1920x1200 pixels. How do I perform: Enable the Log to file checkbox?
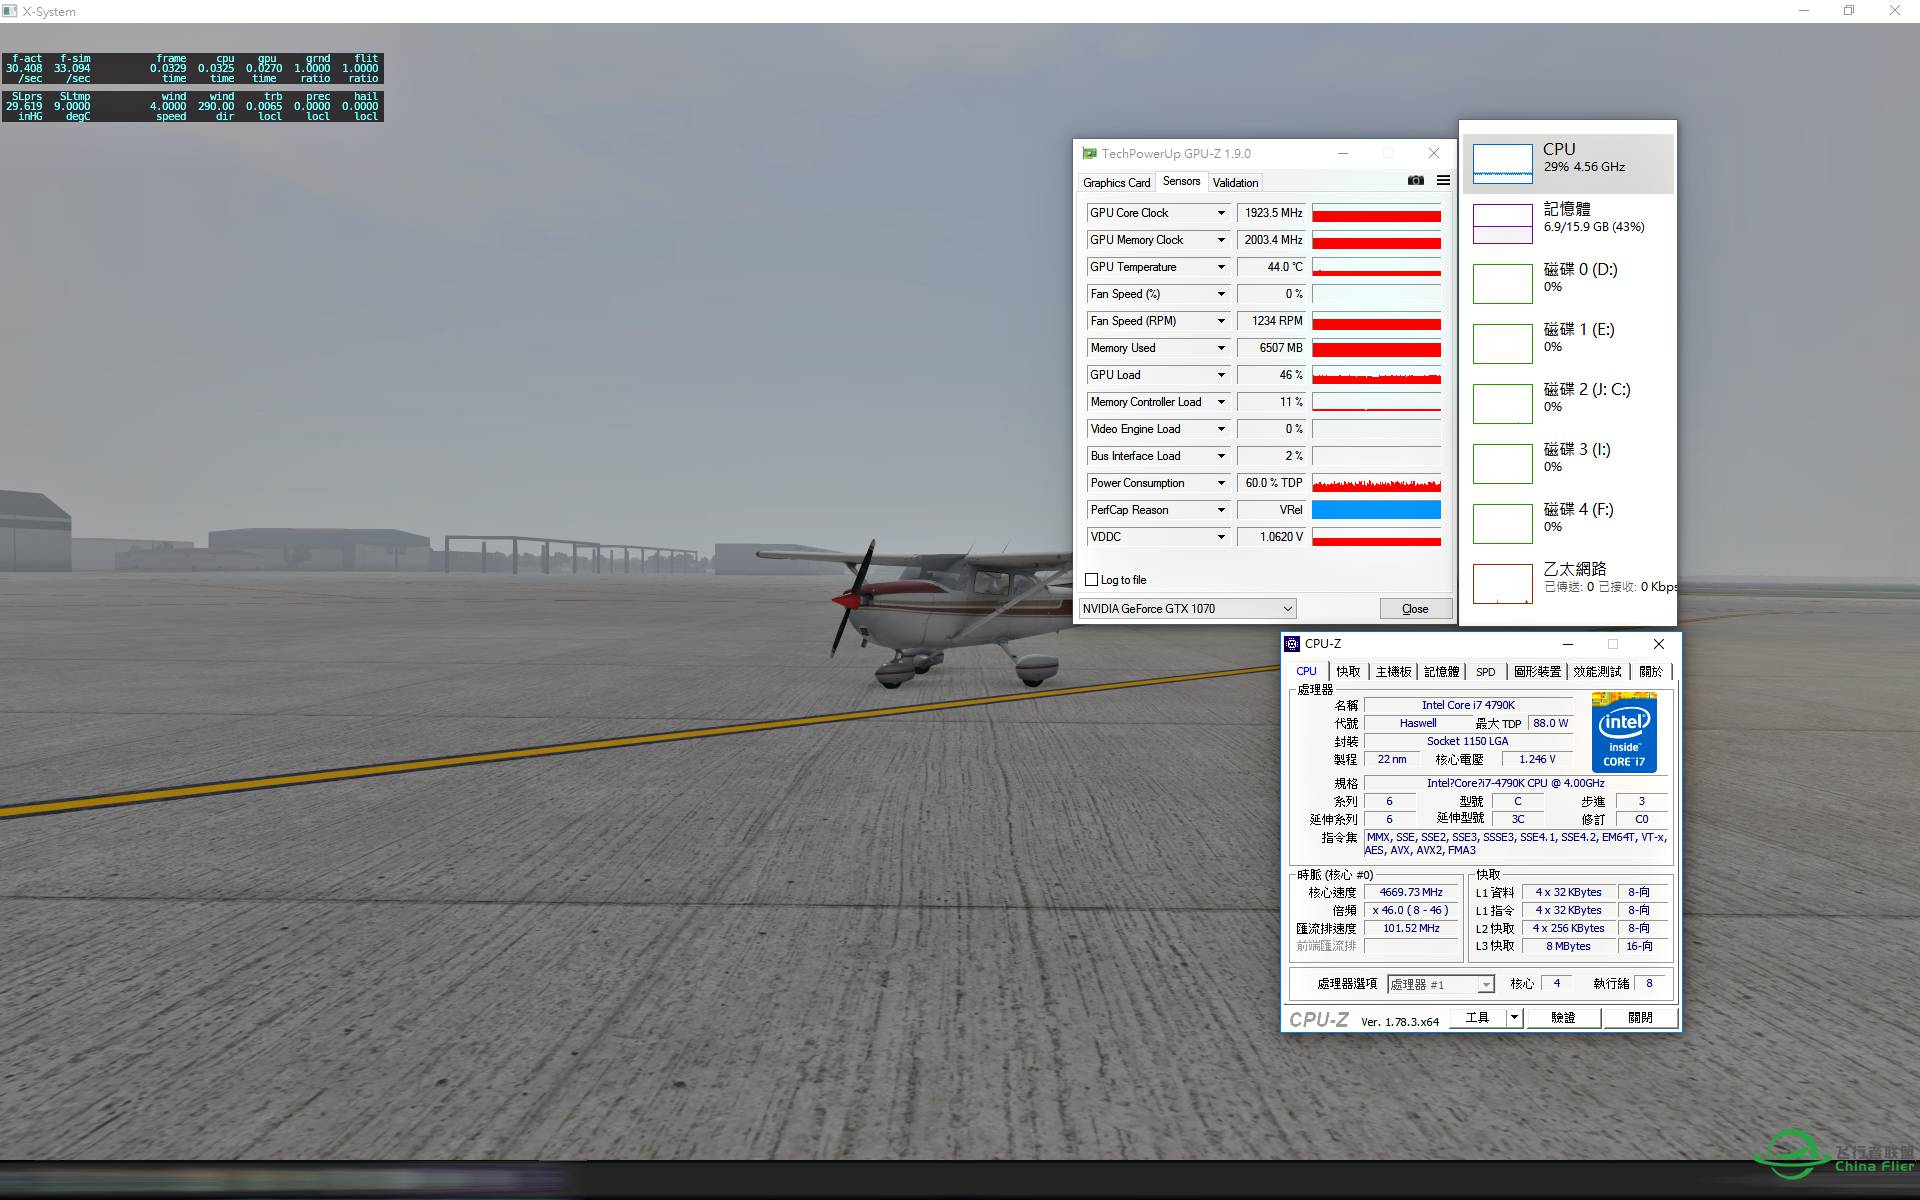pos(1092,580)
